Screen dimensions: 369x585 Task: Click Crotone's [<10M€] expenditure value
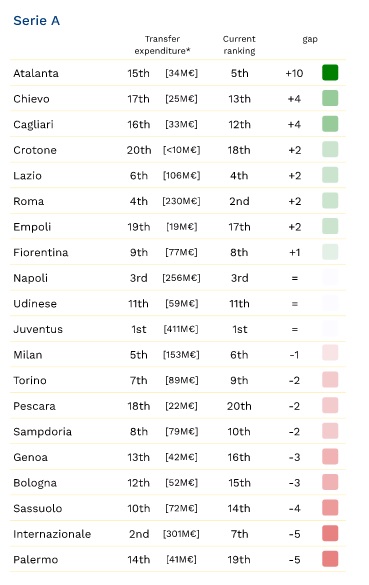(x=181, y=150)
